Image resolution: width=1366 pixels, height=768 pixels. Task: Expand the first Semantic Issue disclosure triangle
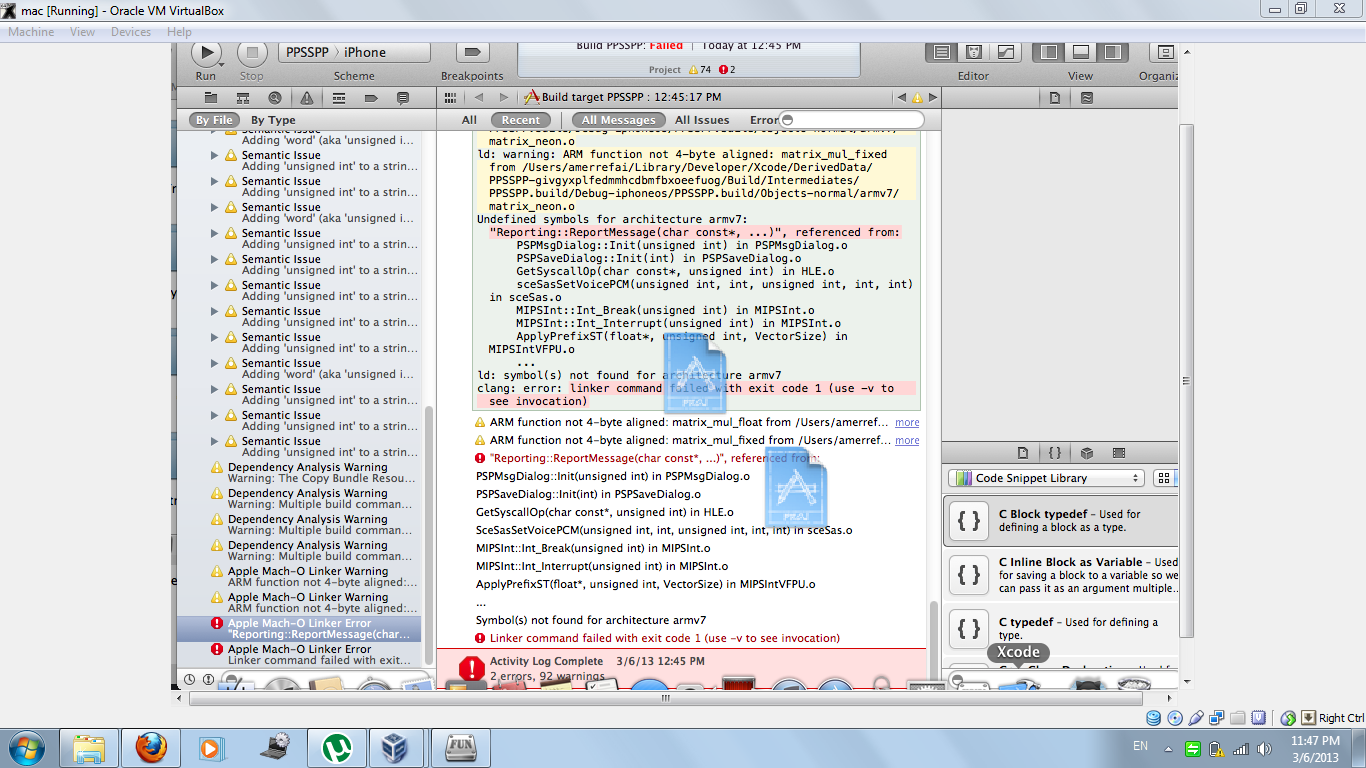point(214,155)
